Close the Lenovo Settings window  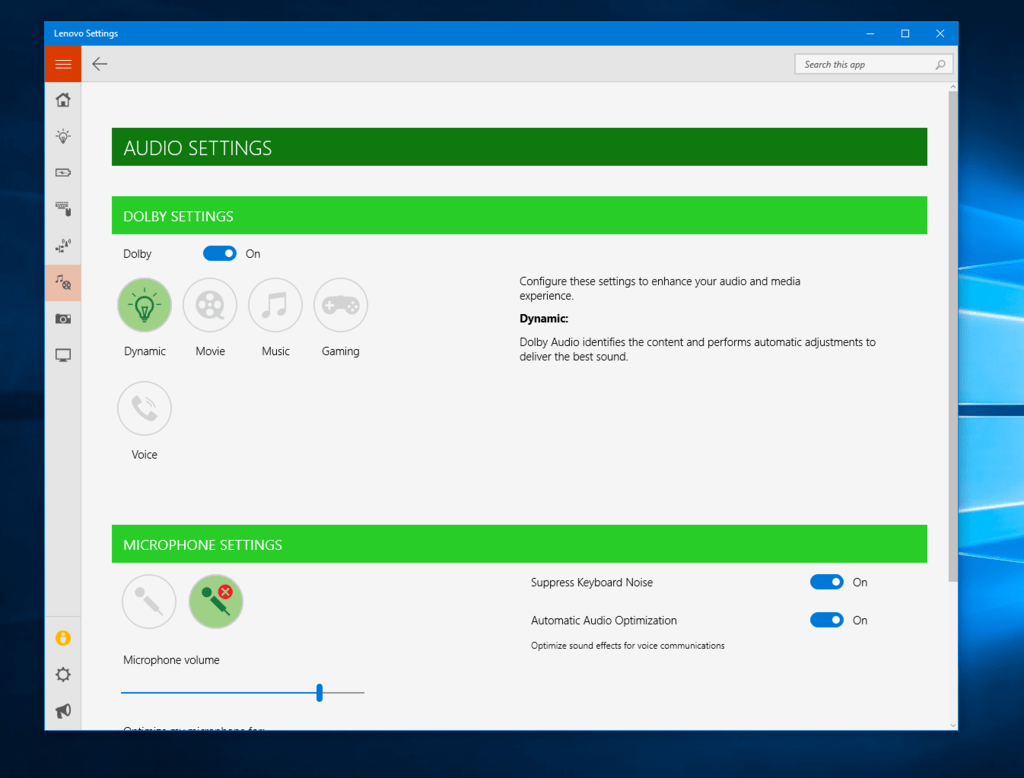coord(940,33)
